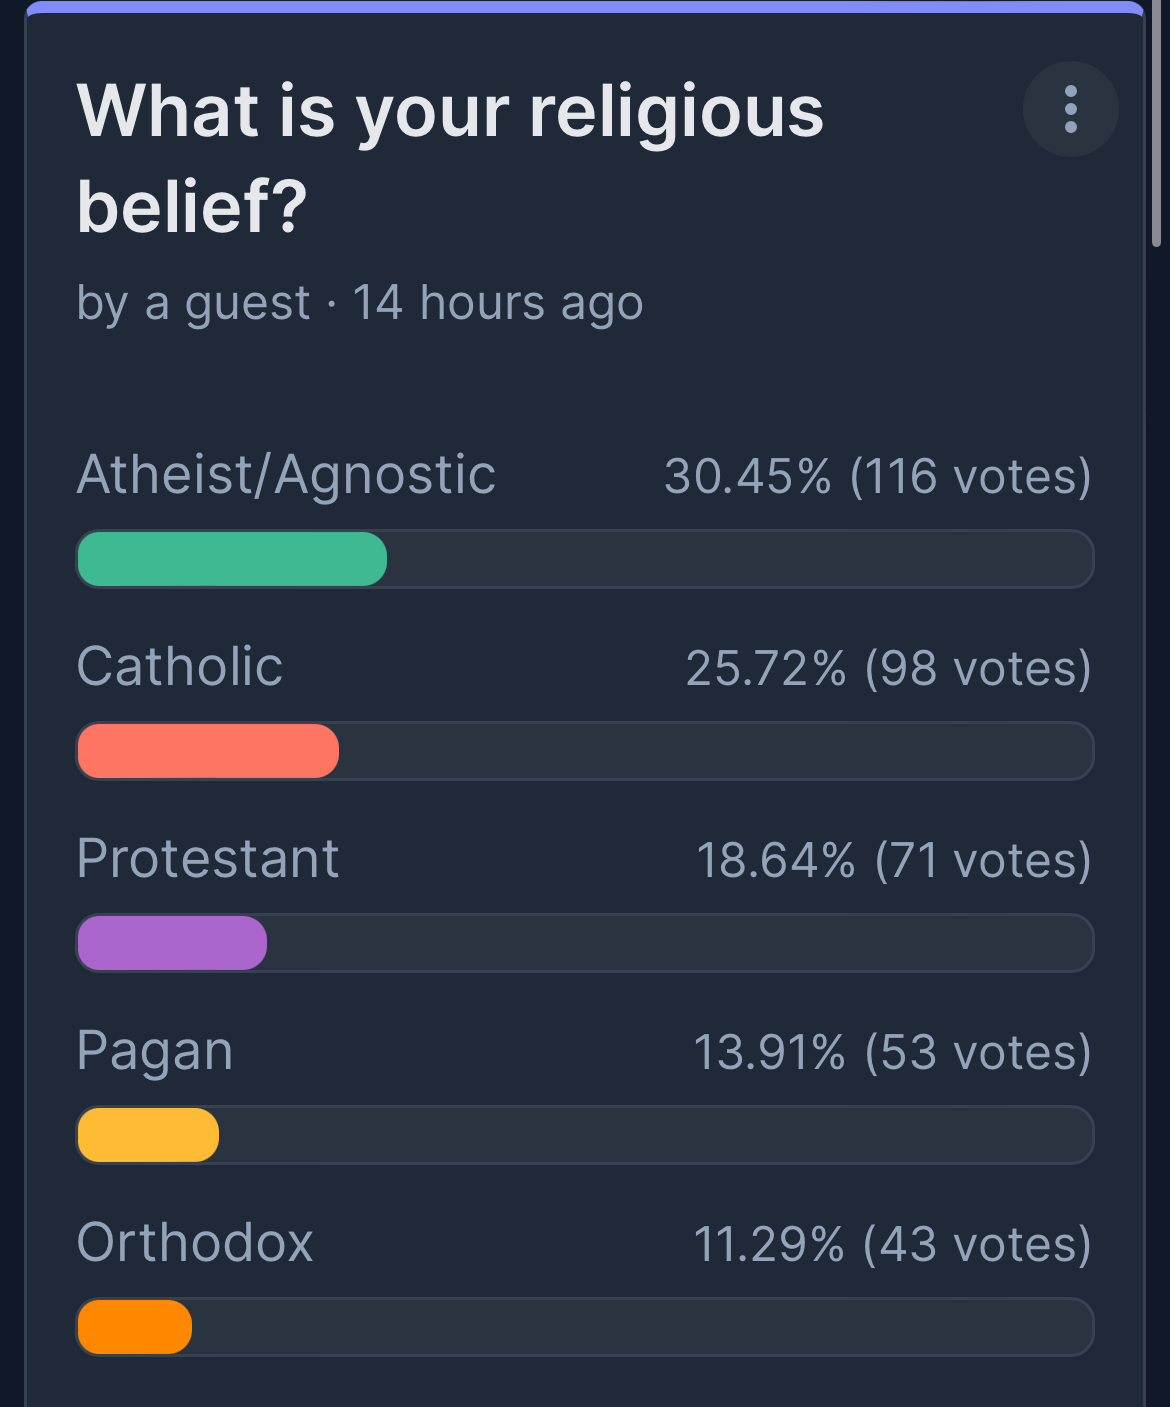Select the Protestant option label

pos(208,859)
